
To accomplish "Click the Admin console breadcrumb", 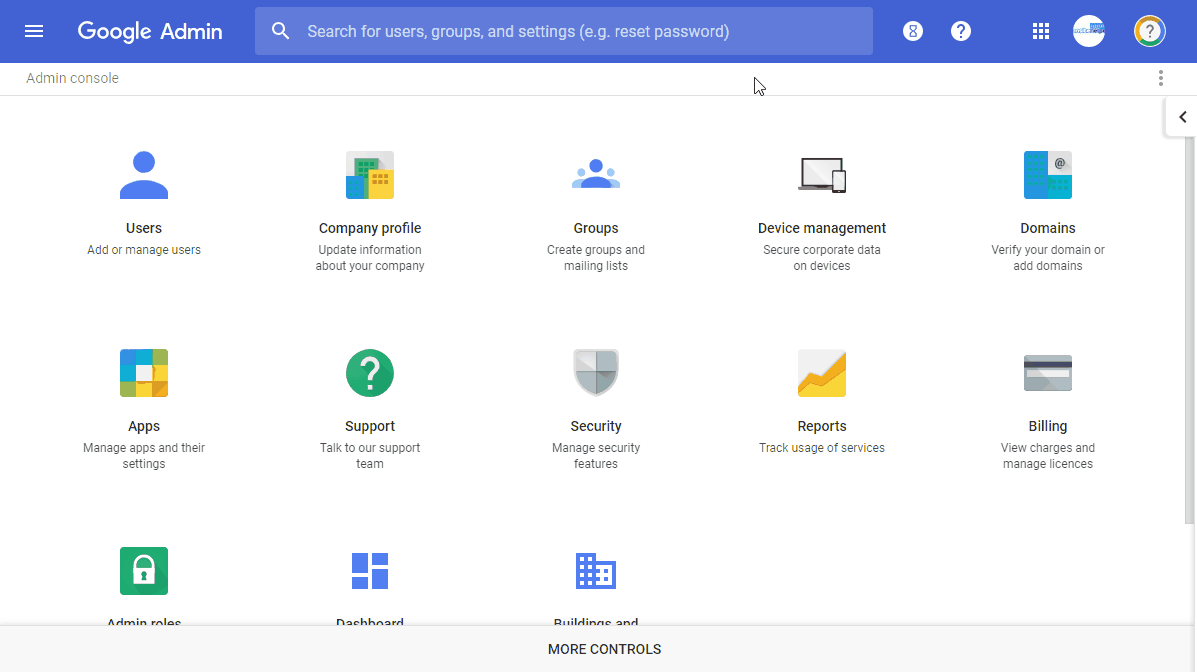I will [x=73, y=78].
